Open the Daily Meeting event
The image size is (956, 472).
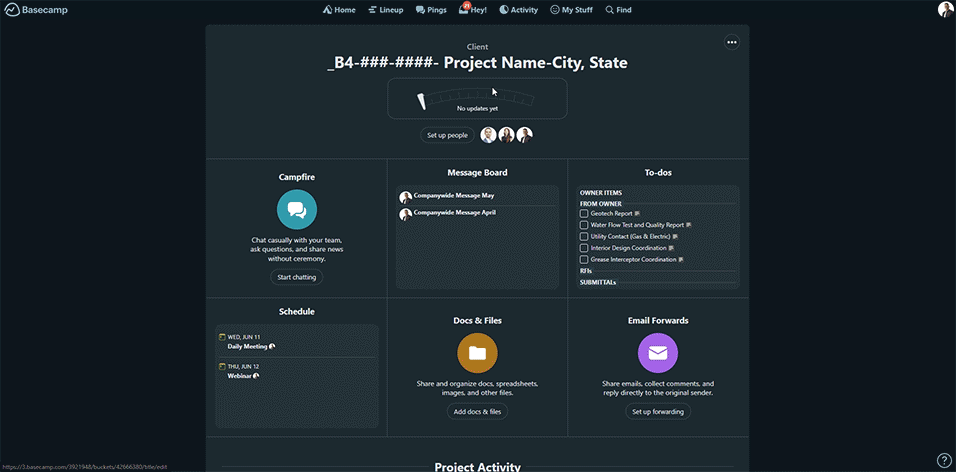(248, 346)
